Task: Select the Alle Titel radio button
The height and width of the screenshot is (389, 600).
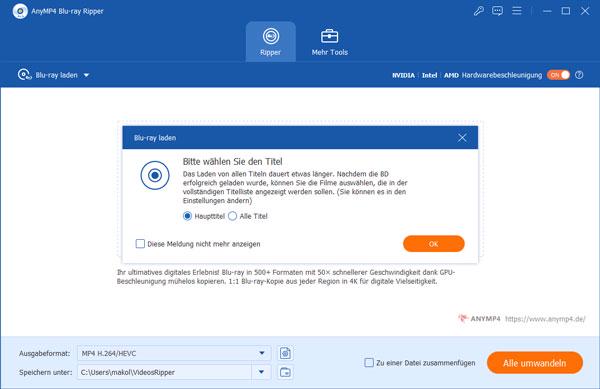Action: click(x=232, y=216)
